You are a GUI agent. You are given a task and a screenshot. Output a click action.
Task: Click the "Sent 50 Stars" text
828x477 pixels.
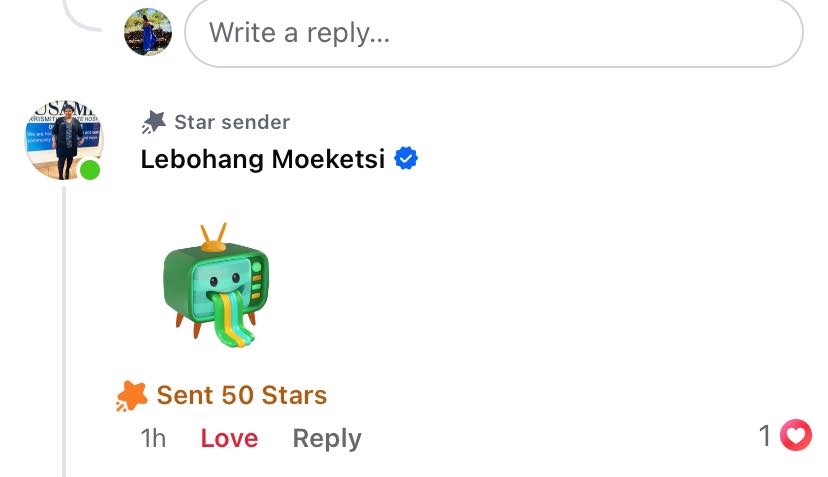pyautogui.click(x=242, y=395)
